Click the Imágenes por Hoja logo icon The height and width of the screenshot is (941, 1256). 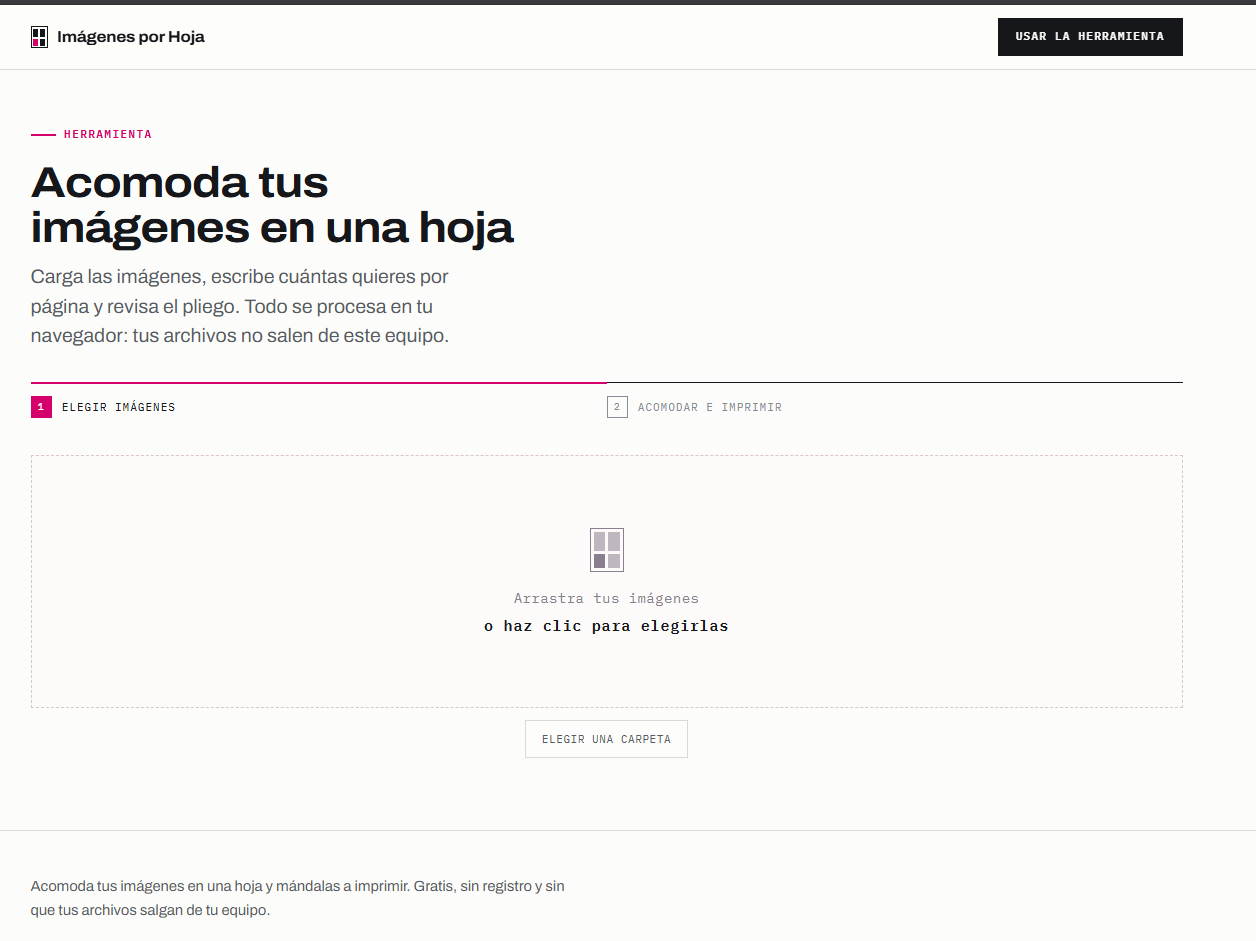tap(39, 37)
